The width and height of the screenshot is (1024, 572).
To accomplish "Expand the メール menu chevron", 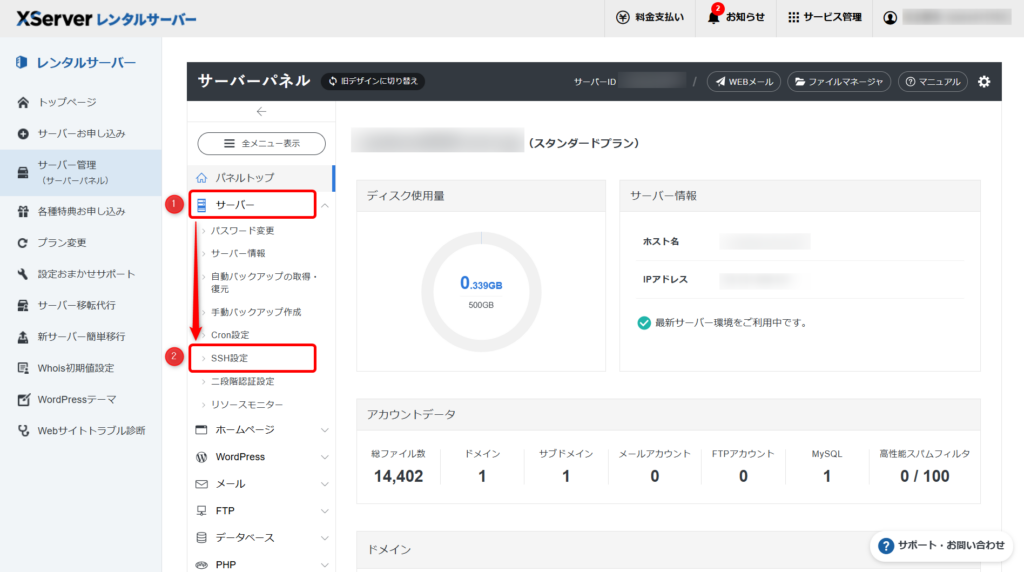I will pyautogui.click(x=325, y=484).
